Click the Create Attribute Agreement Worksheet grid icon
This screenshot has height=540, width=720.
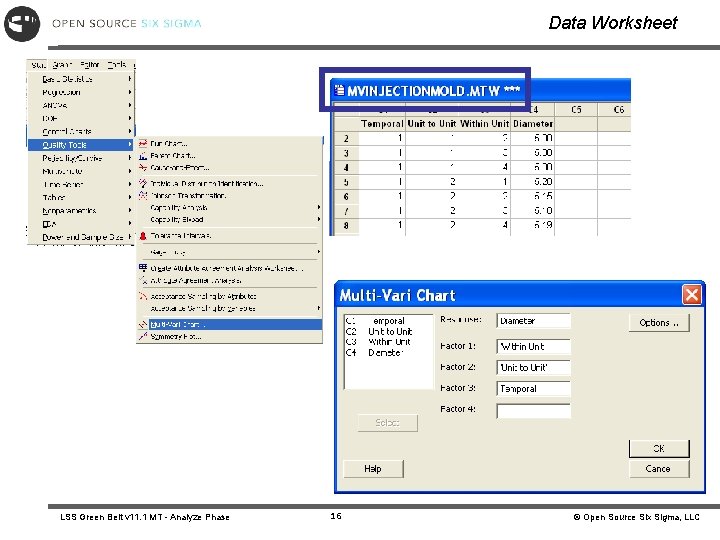pos(143,268)
